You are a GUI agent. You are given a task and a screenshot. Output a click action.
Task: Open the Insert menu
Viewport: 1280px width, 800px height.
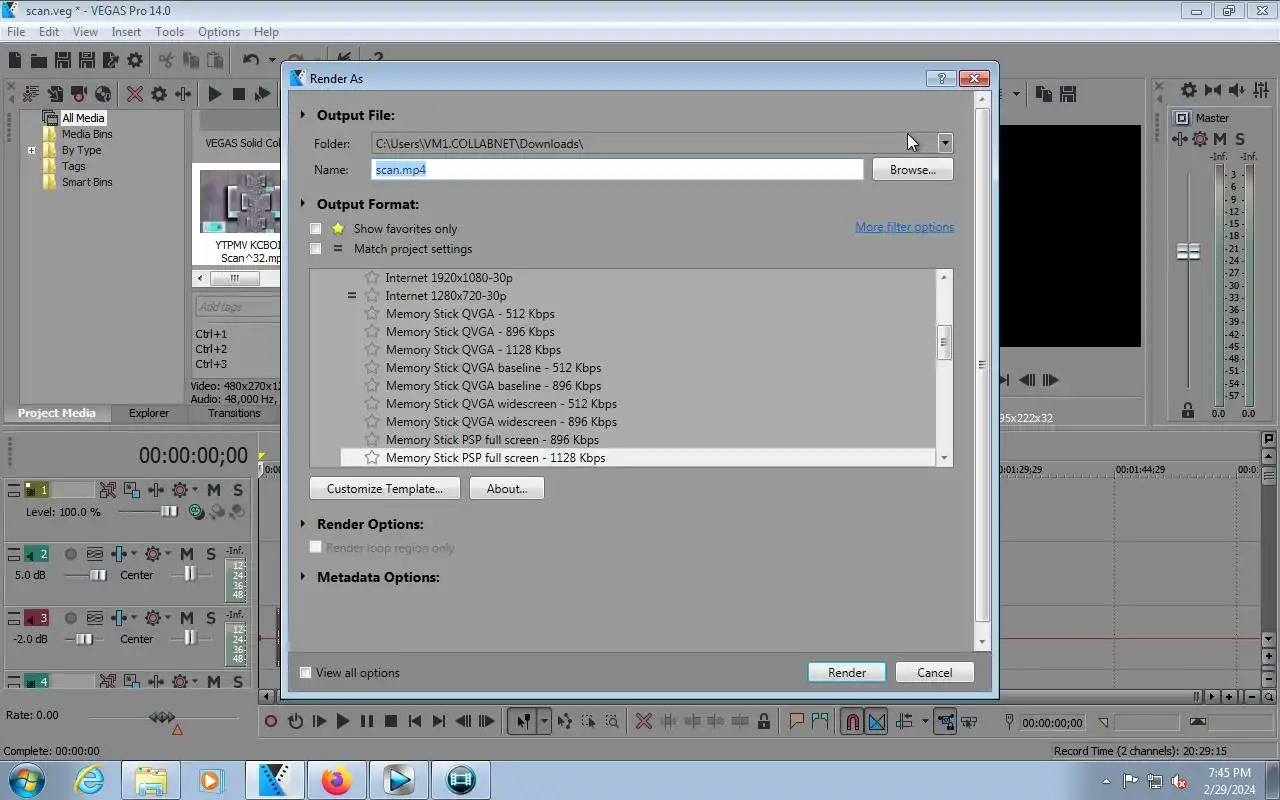coord(126,32)
